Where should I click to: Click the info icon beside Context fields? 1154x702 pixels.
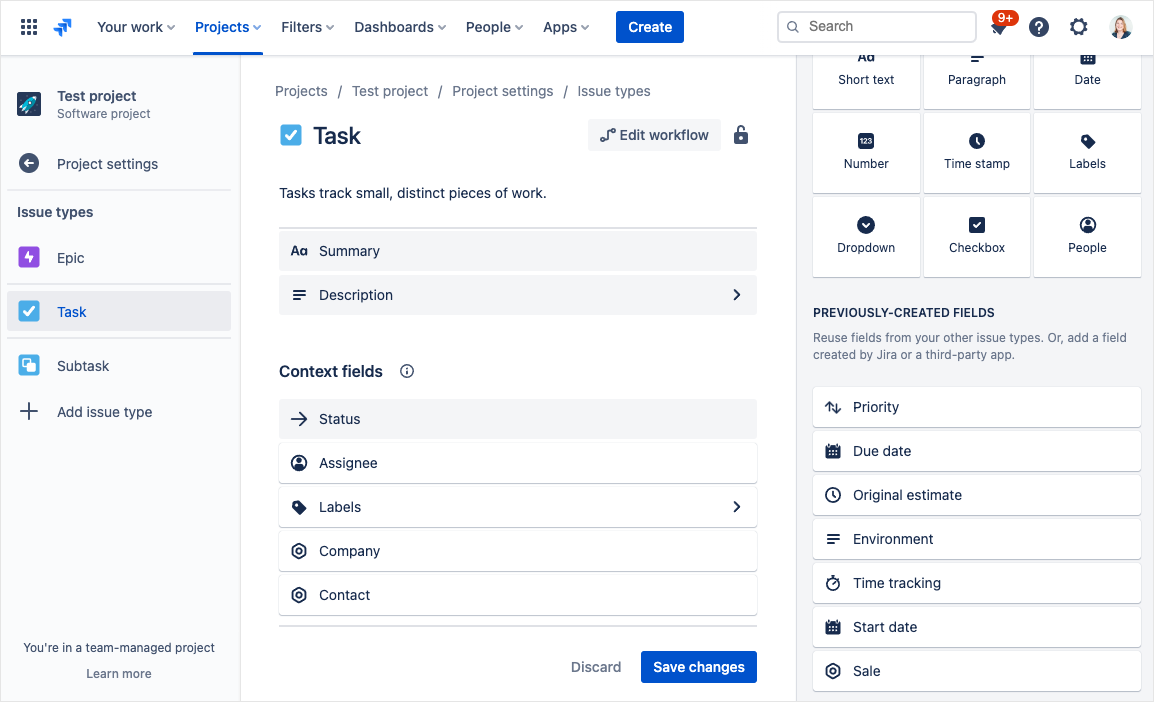click(x=407, y=371)
